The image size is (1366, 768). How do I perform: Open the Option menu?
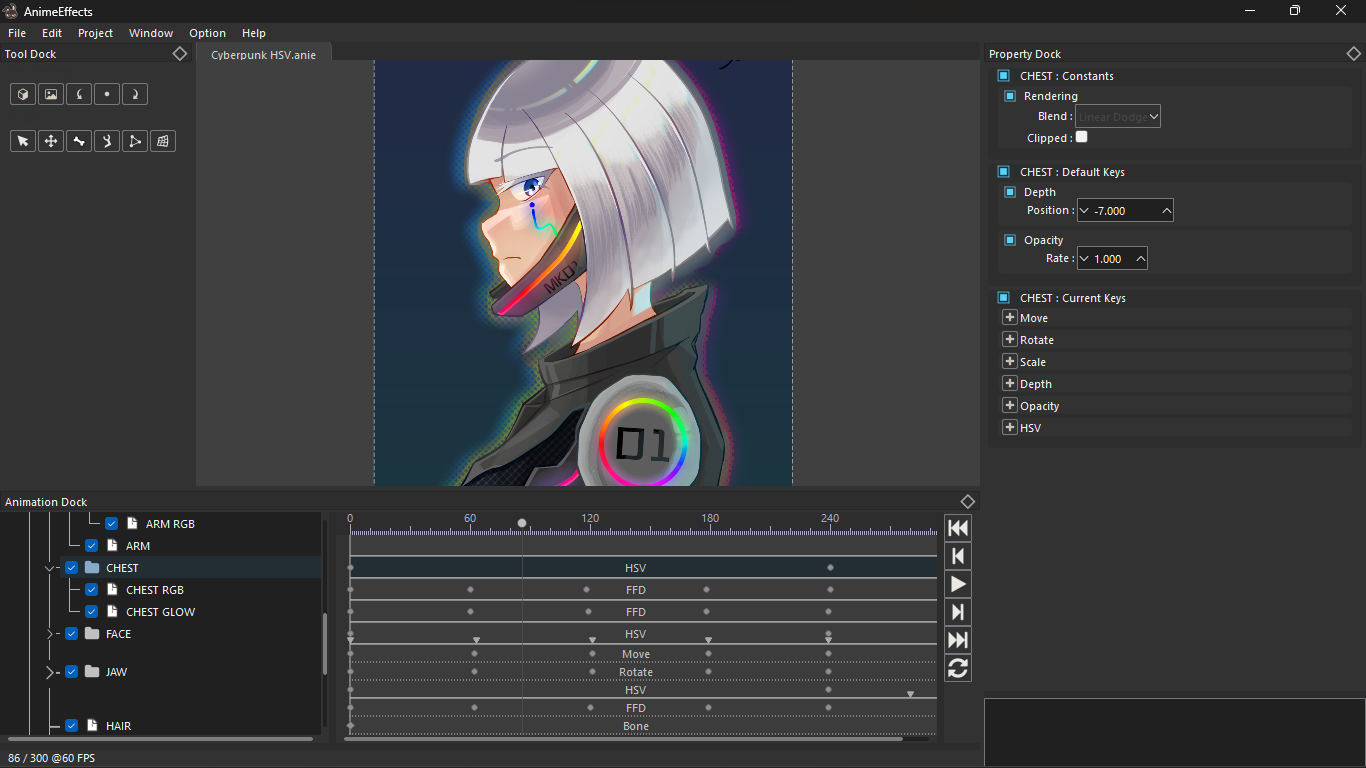[208, 33]
